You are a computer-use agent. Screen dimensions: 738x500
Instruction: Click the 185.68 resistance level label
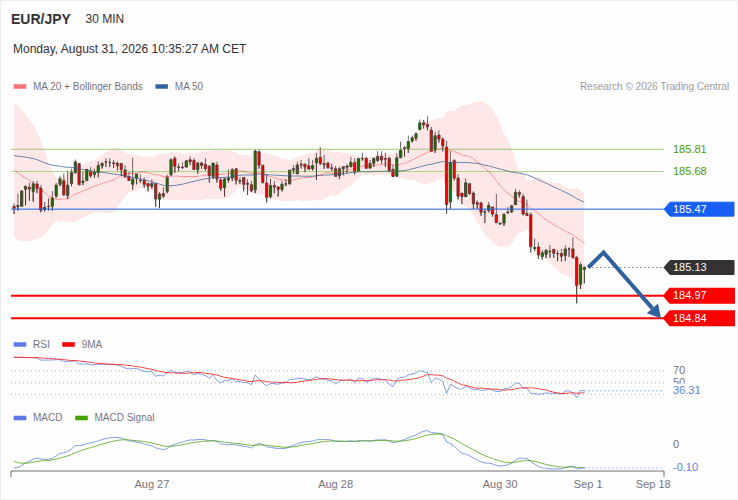(690, 171)
